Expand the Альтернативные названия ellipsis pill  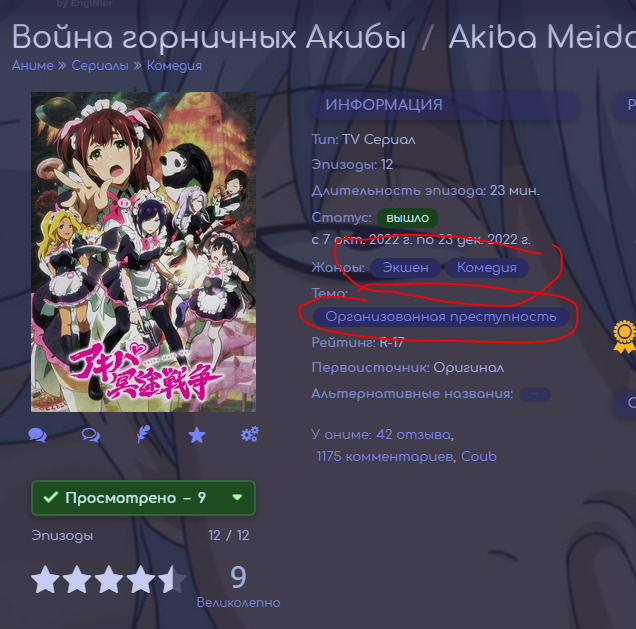point(535,394)
